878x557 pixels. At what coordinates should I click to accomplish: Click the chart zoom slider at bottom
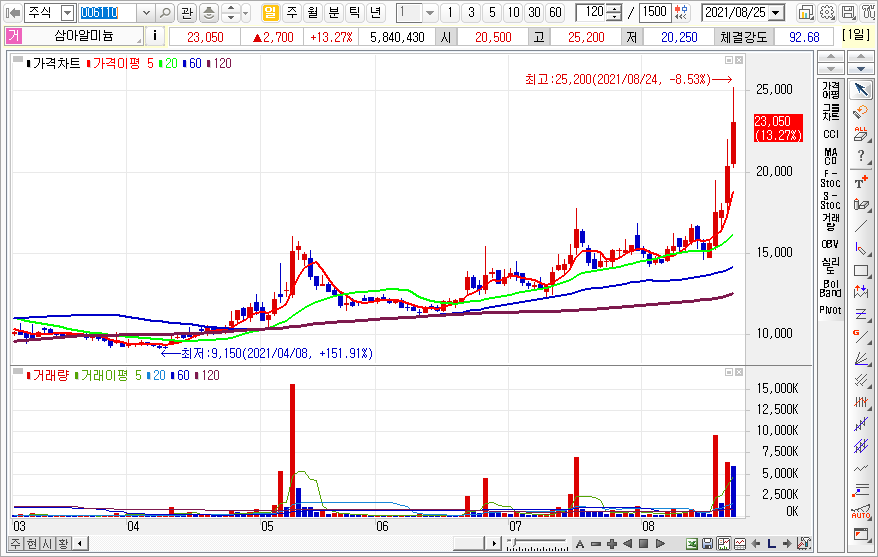point(537,544)
